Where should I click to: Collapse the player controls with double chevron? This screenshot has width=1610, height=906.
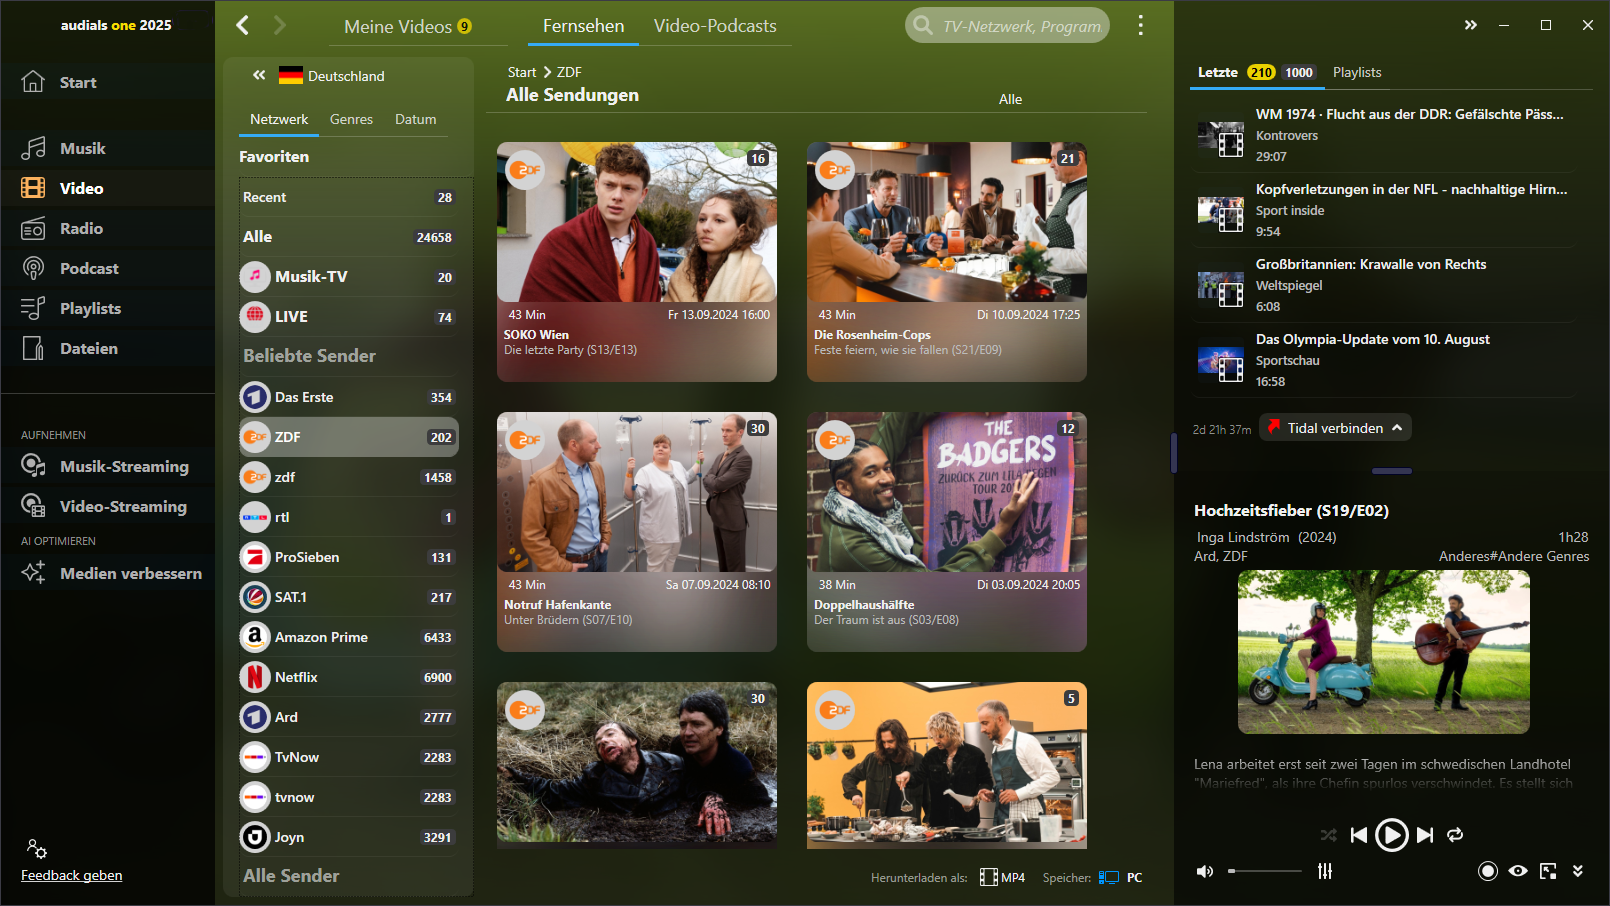(1578, 871)
